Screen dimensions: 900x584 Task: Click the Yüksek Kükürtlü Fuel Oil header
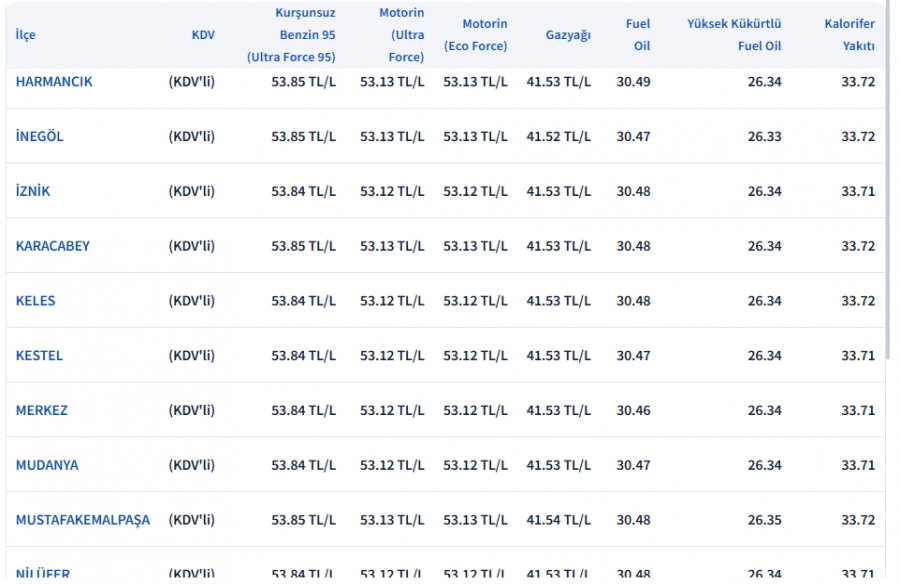point(735,35)
